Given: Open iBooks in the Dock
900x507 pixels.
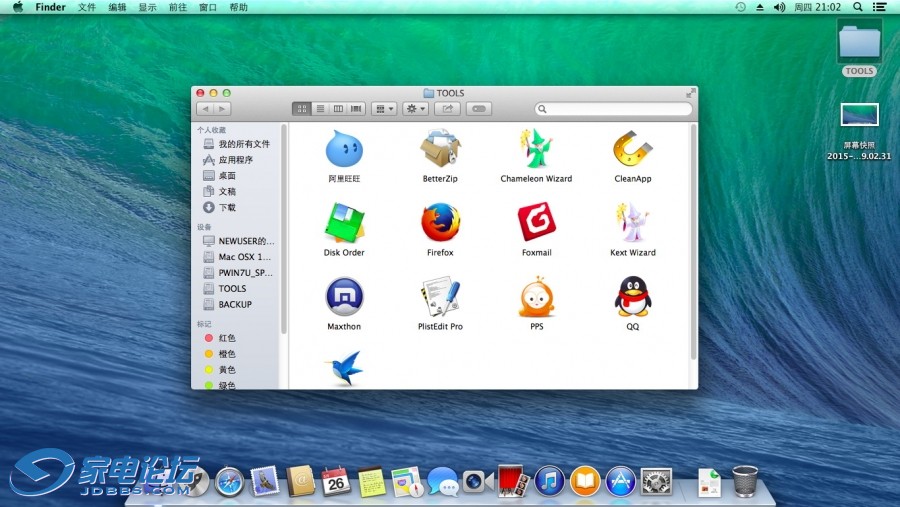Looking at the screenshot, I should [x=585, y=481].
